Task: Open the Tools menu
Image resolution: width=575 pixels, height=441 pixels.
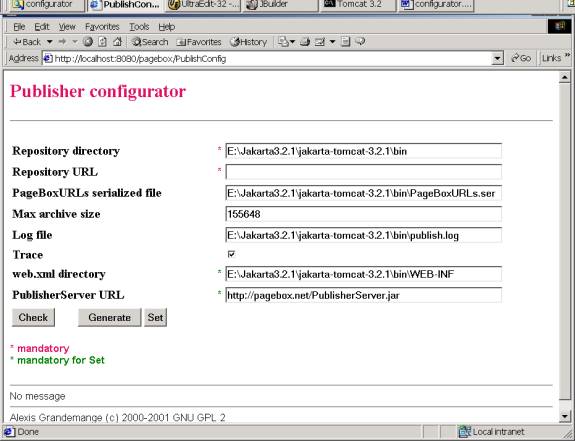Action: pyautogui.click(x=139, y=27)
